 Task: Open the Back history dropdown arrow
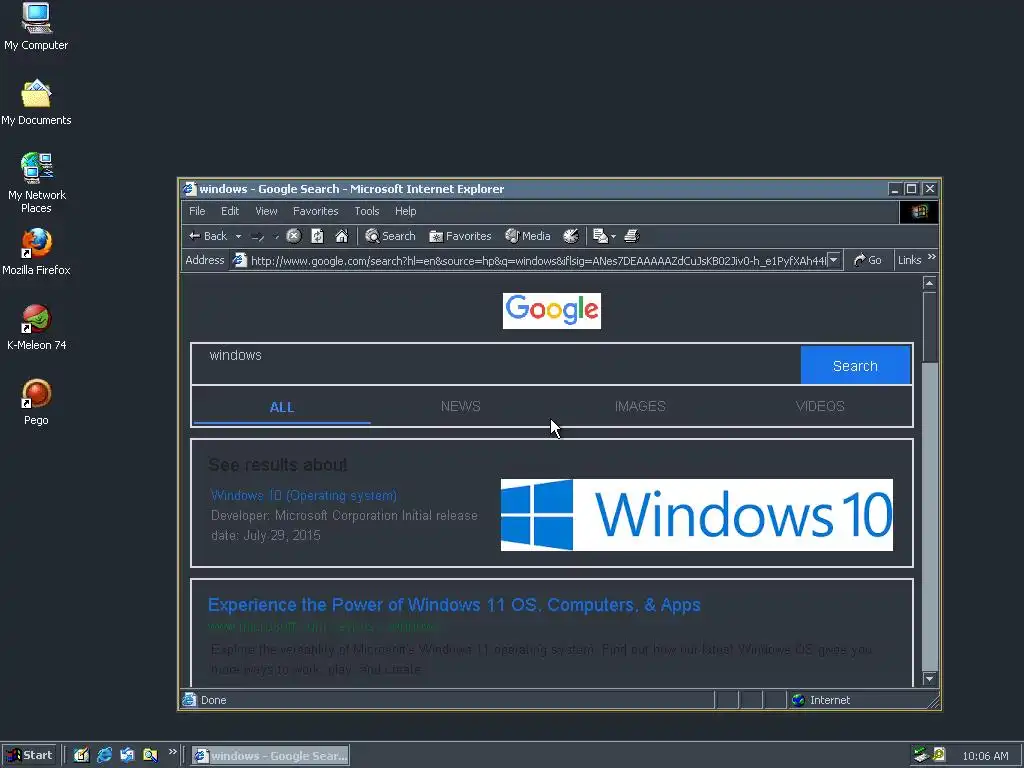238,236
